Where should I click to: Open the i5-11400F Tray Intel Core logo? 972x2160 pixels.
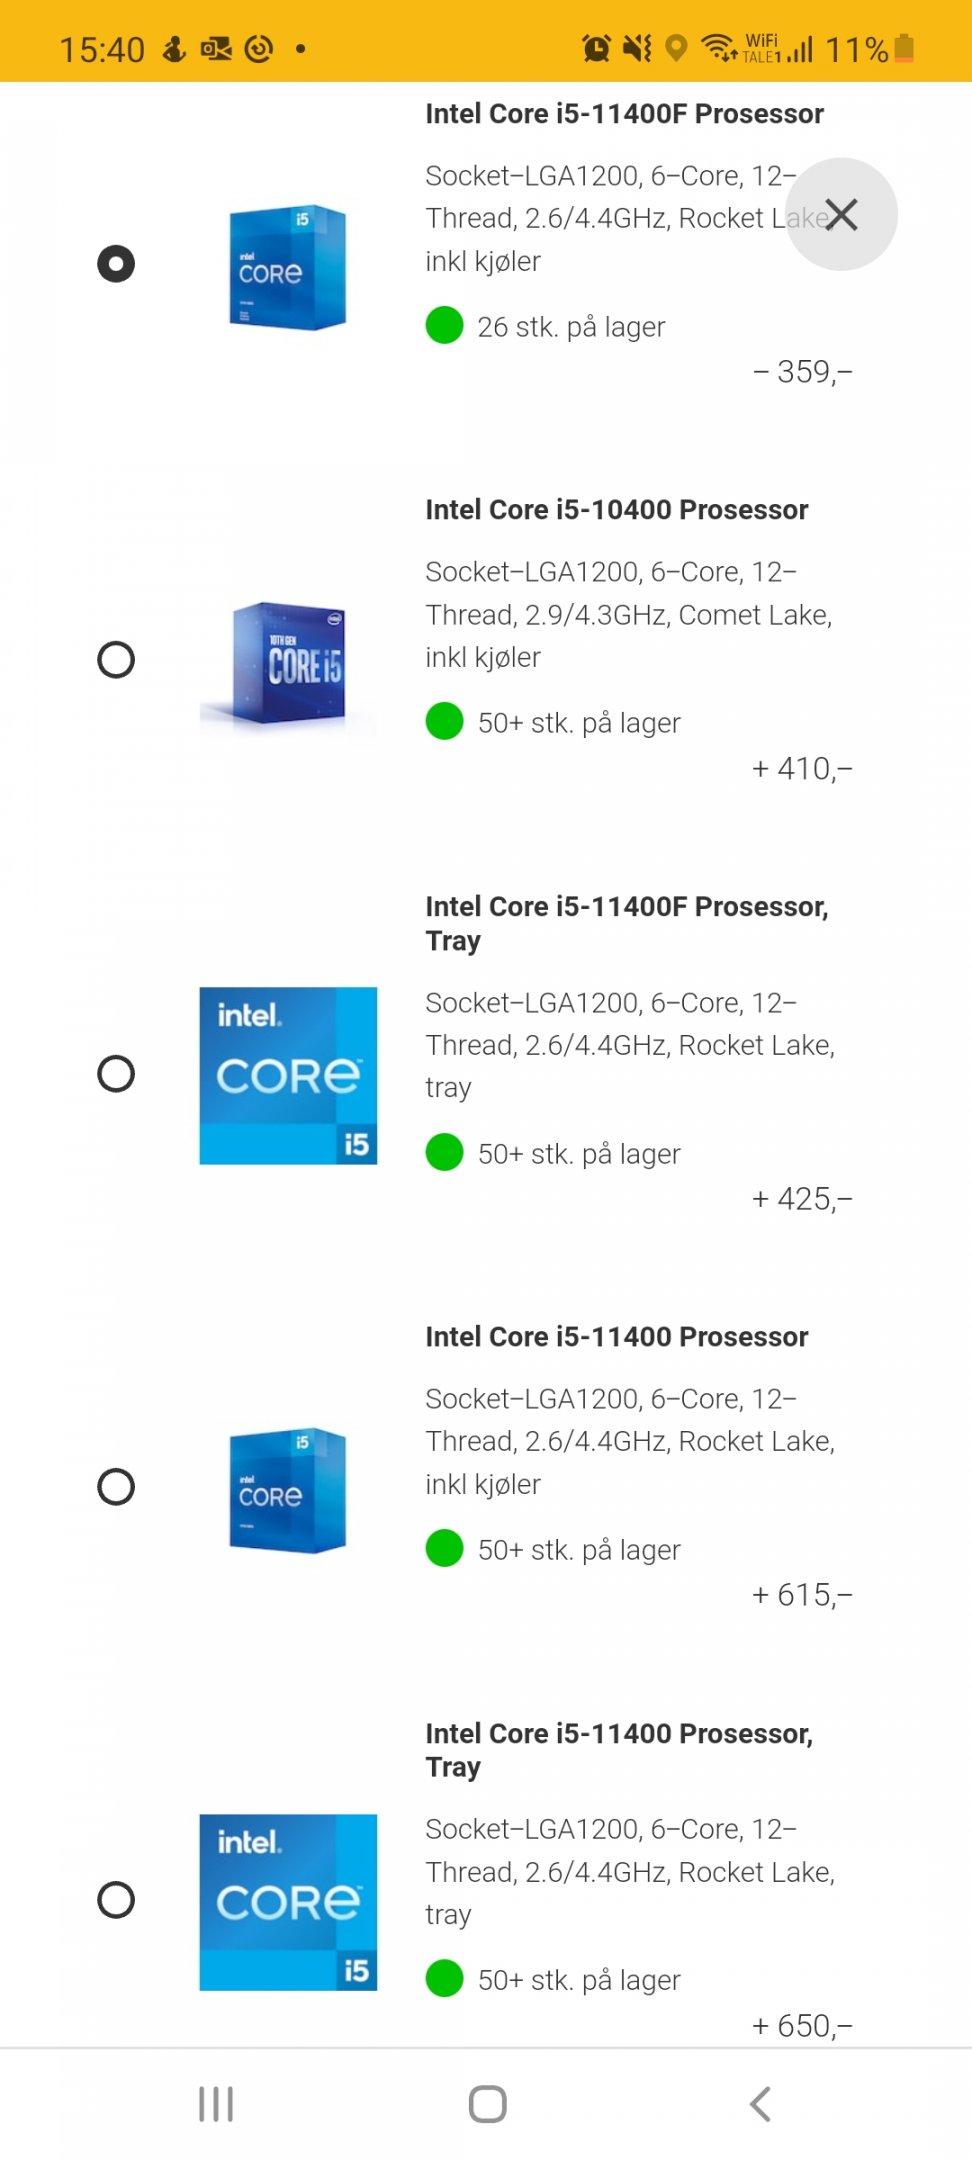(288, 1076)
